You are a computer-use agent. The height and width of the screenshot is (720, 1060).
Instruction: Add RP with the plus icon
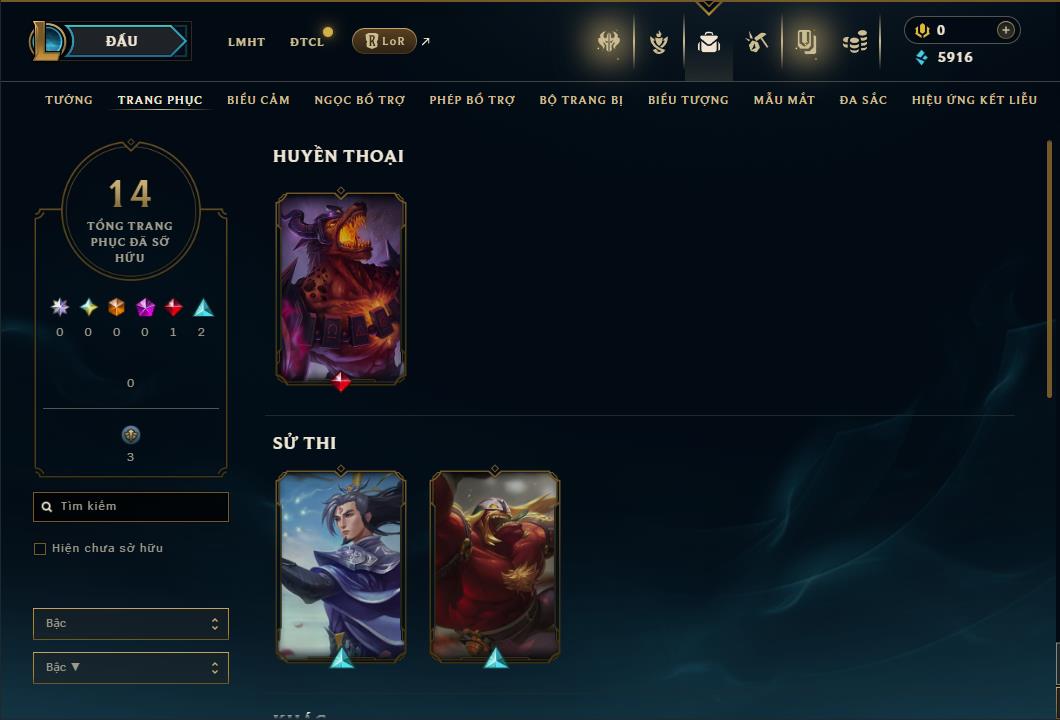[1005, 30]
